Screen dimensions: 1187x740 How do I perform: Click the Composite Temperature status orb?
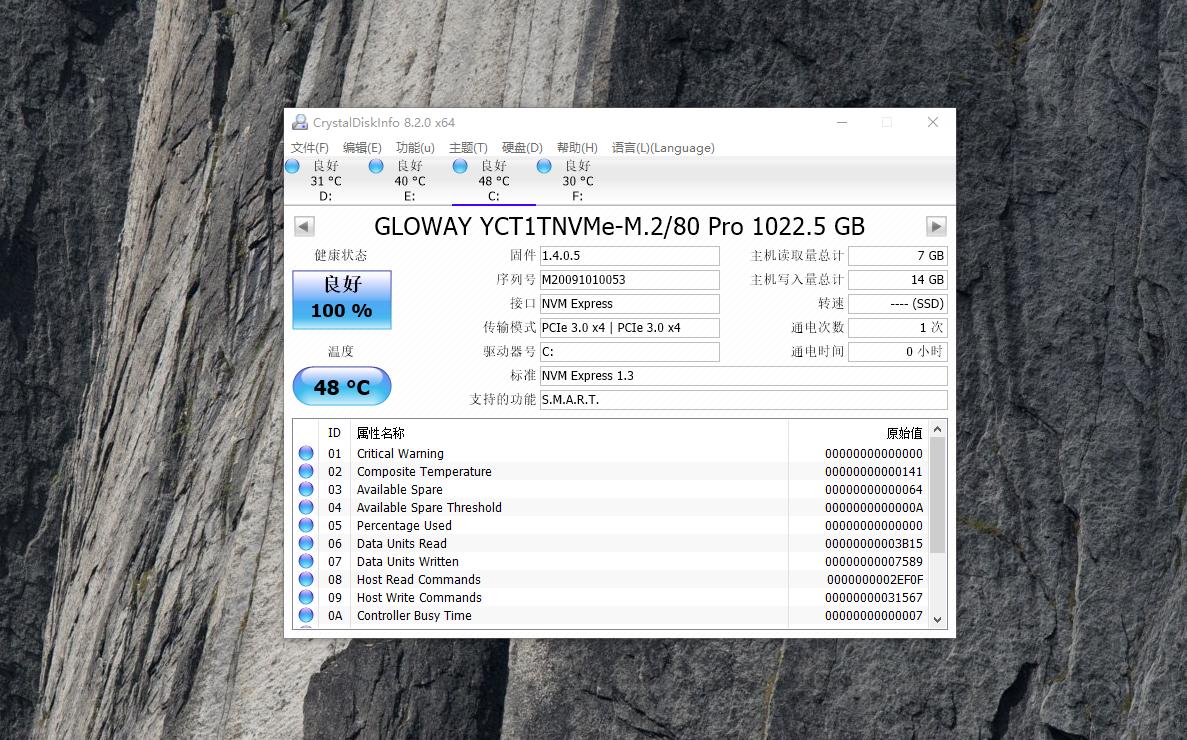(306, 472)
